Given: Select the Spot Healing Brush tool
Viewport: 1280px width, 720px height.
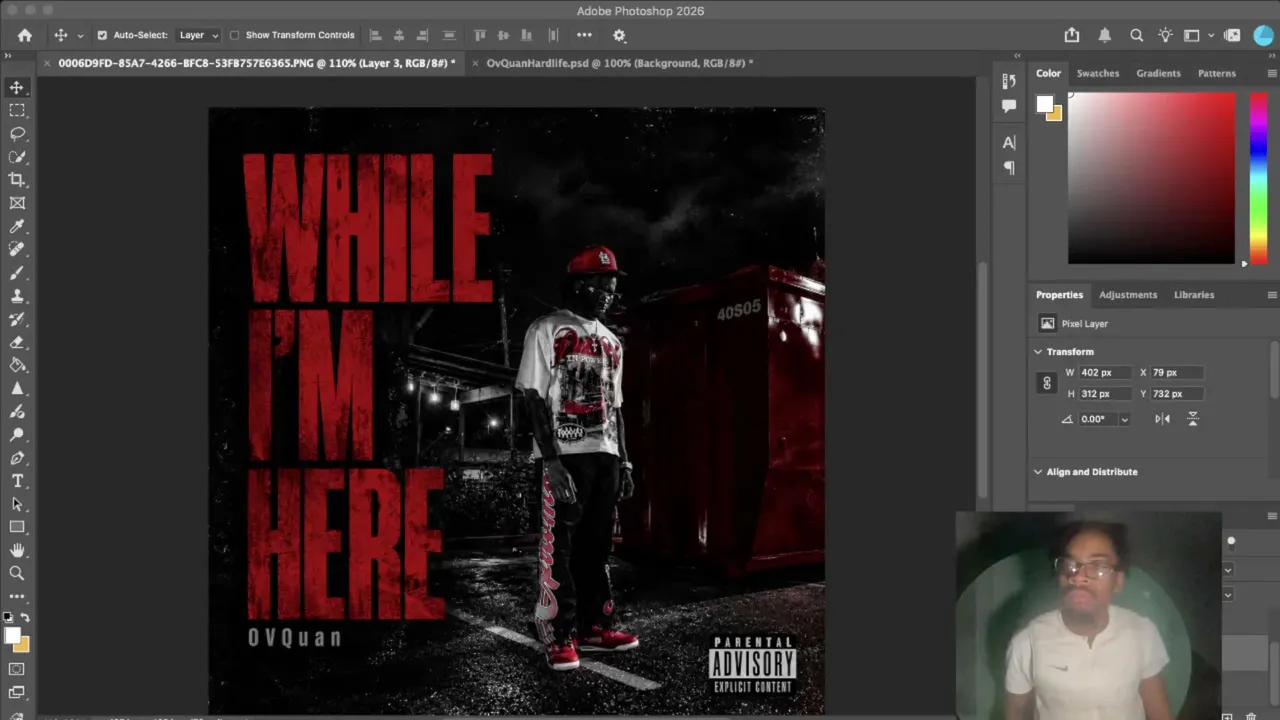Looking at the screenshot, I should point(17,250).
